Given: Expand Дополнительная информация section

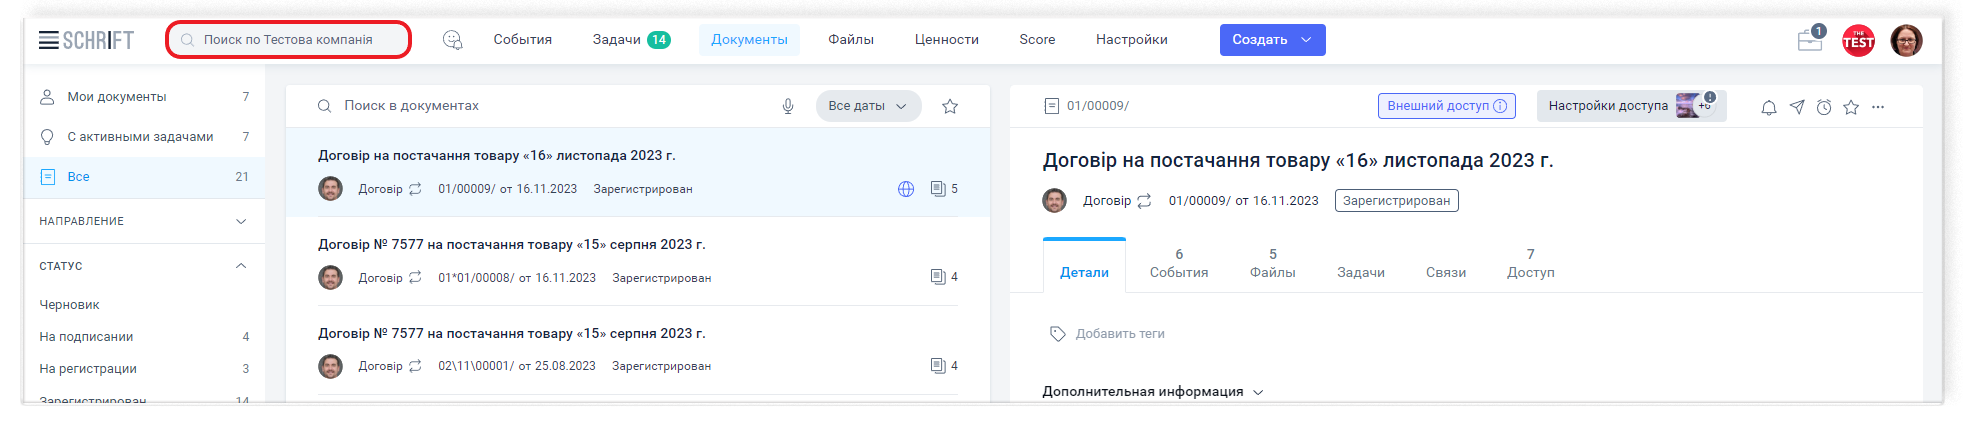Looking at the screenshot, I should 1152,392.
